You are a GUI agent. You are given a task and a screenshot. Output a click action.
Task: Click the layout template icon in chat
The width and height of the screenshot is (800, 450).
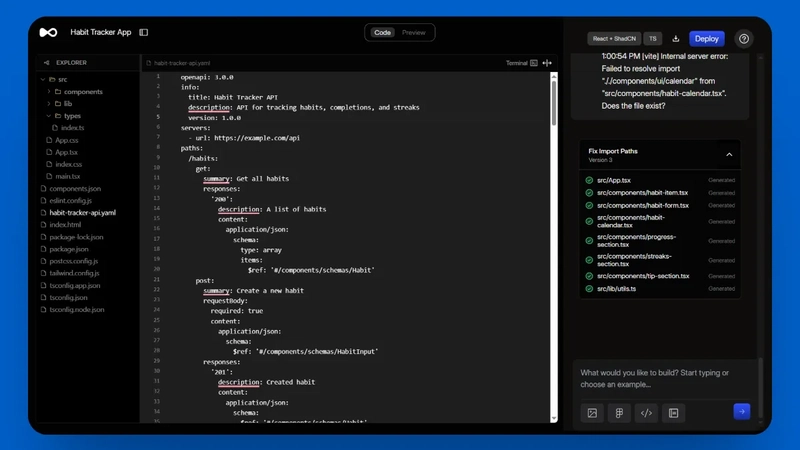point(673,413)
